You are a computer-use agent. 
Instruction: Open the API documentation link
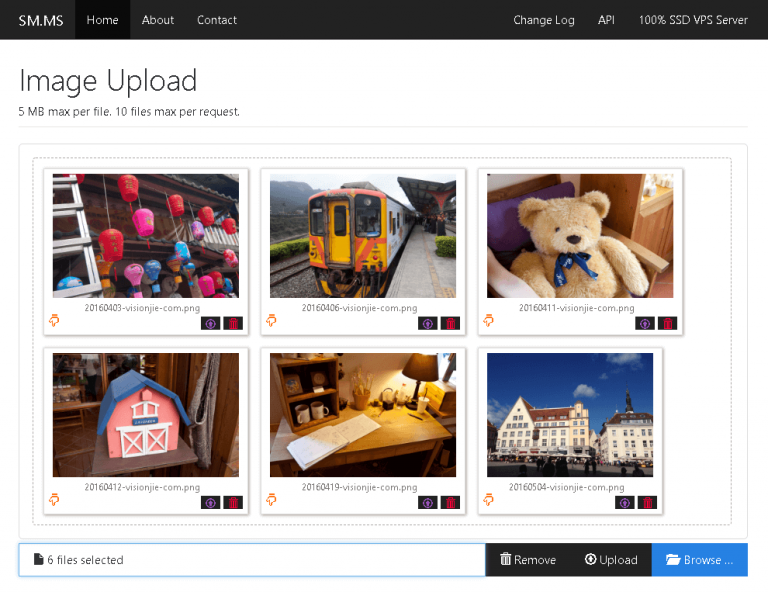point(606,20)
